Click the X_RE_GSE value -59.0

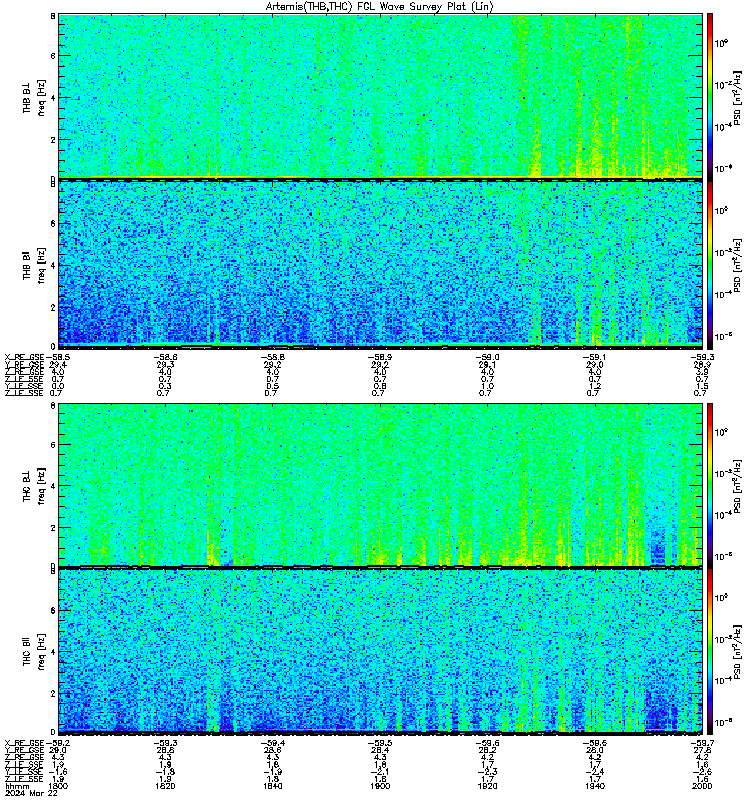pos(487,358)
